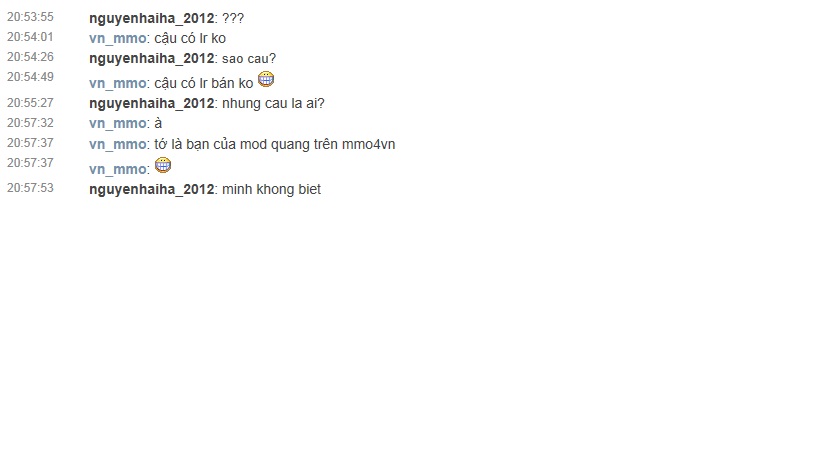Click the message "nhung cau la ai?"
Screen dimensions: 819x460
tap(273, 103)
